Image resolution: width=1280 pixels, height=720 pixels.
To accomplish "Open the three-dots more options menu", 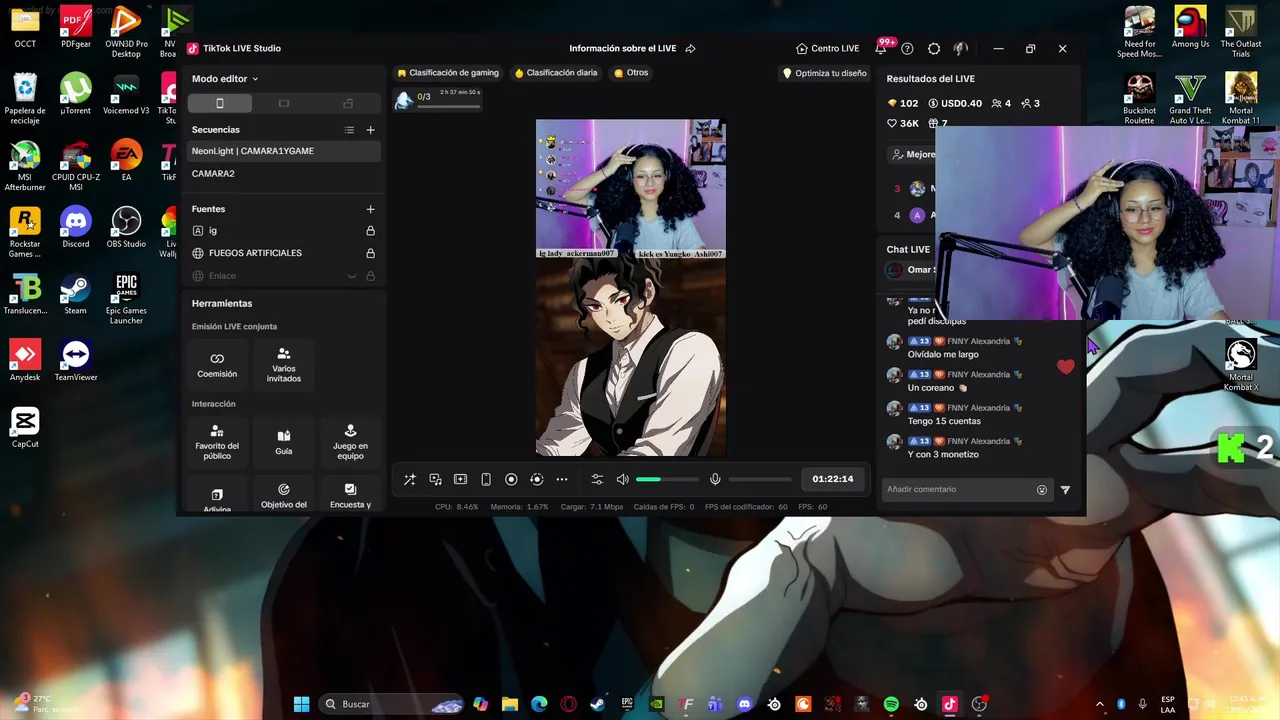I will pyautogui.click(x=562, y=480).
